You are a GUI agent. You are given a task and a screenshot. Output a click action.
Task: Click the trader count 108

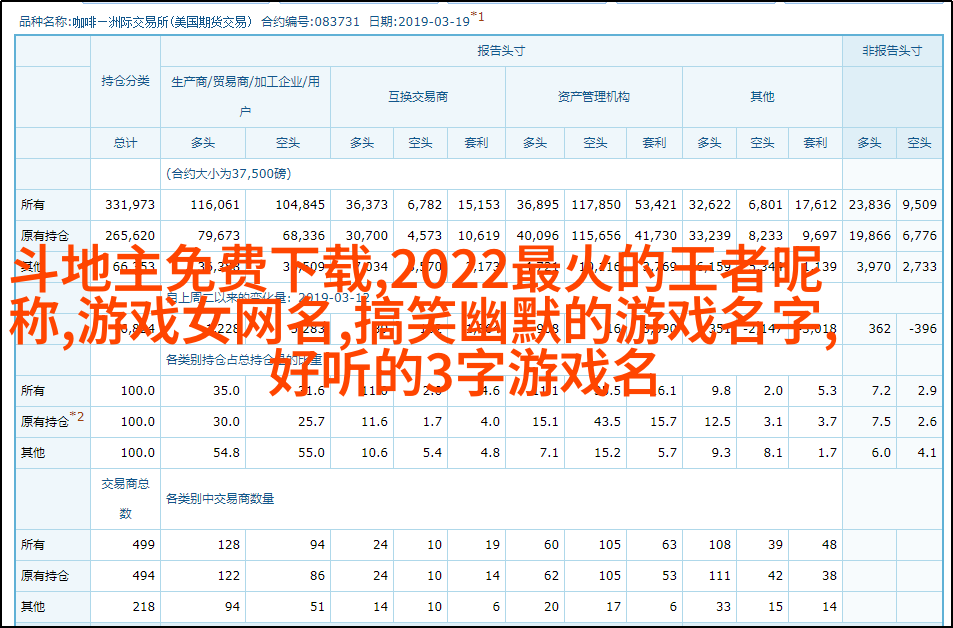coord(720,545)
